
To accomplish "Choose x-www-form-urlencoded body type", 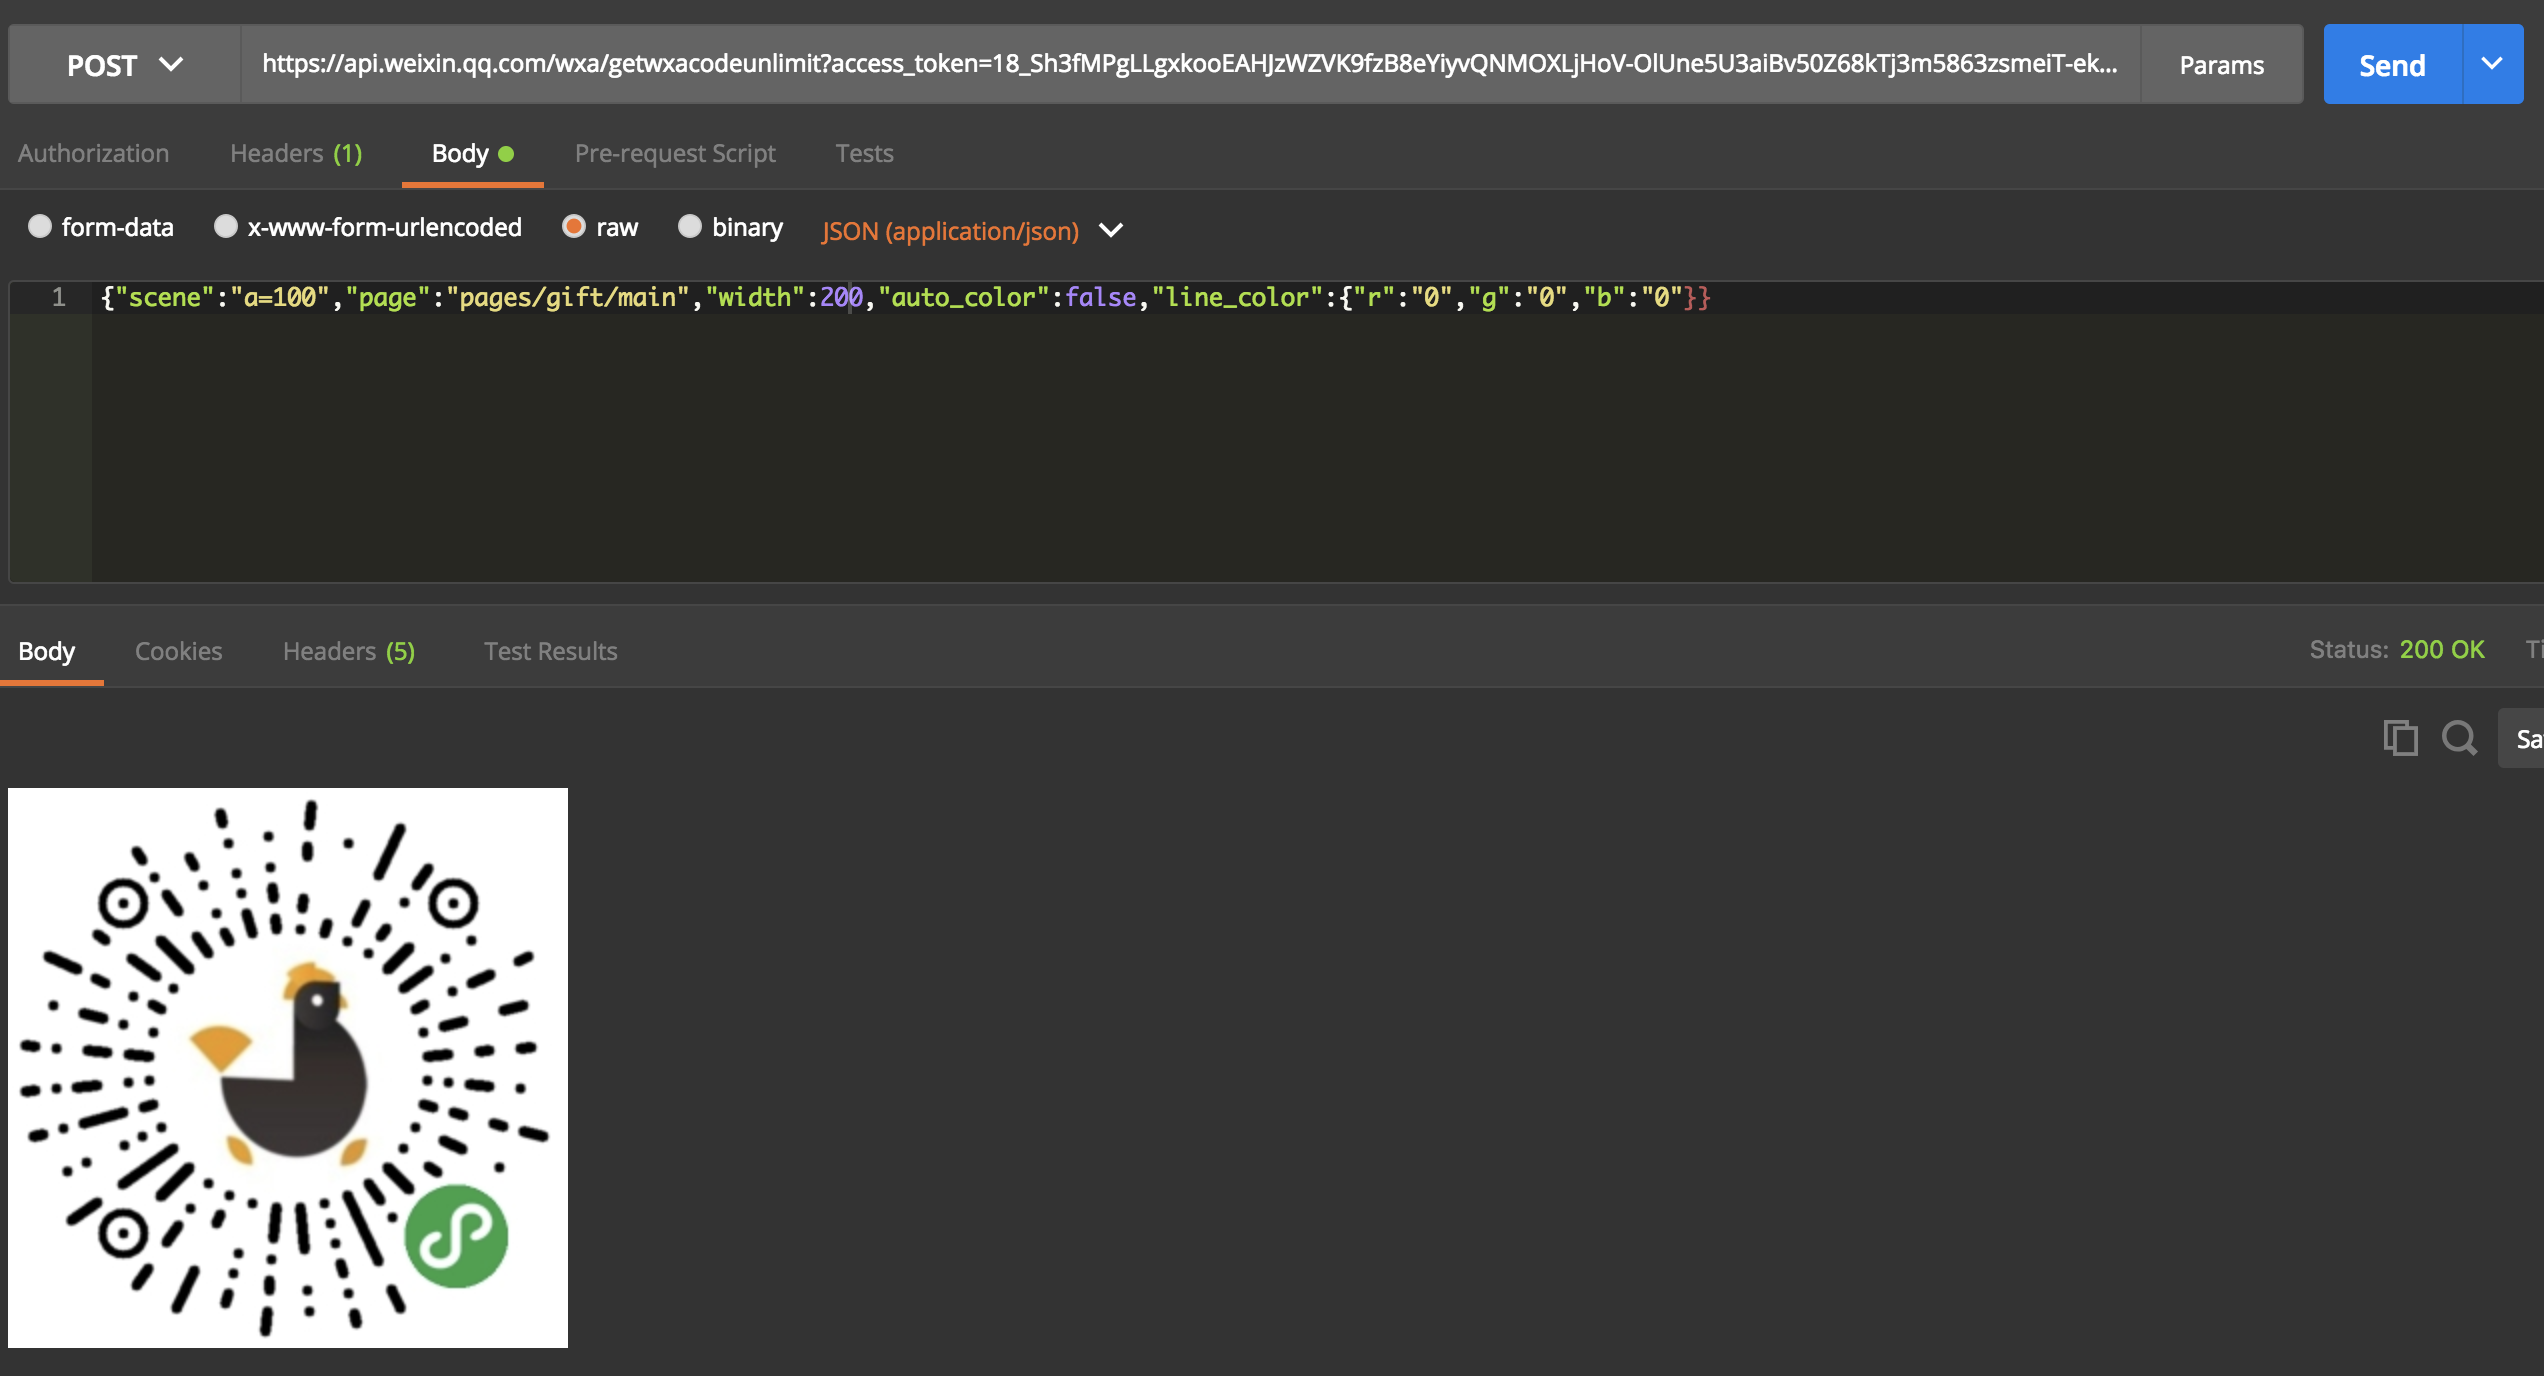I will click(226, 227).
